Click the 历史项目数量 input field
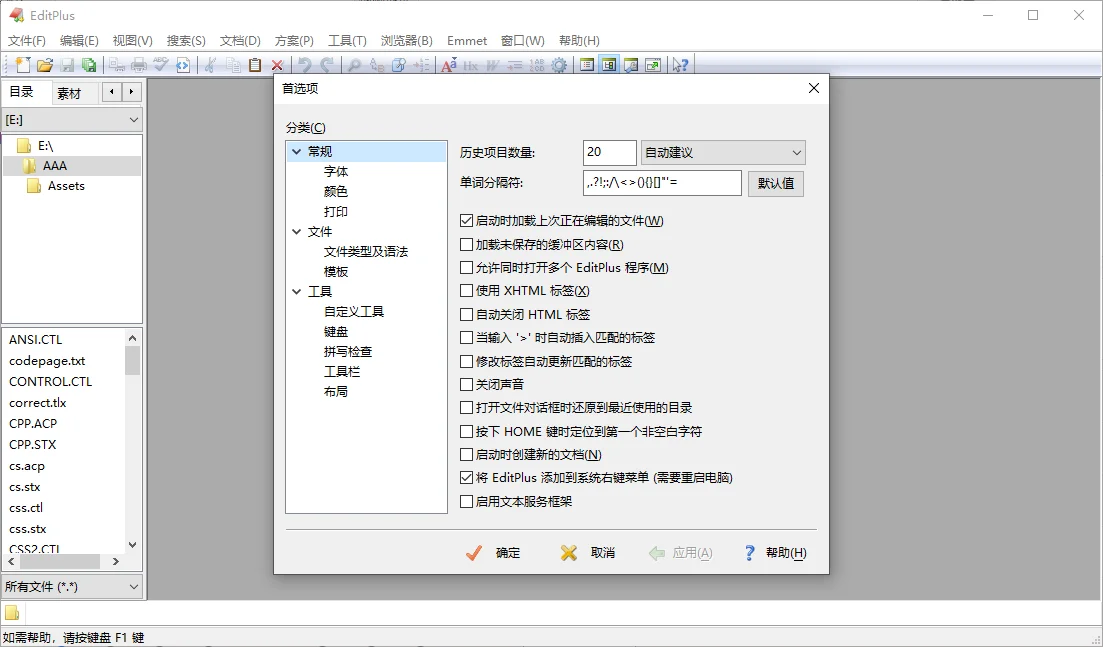 coord(609,153)
